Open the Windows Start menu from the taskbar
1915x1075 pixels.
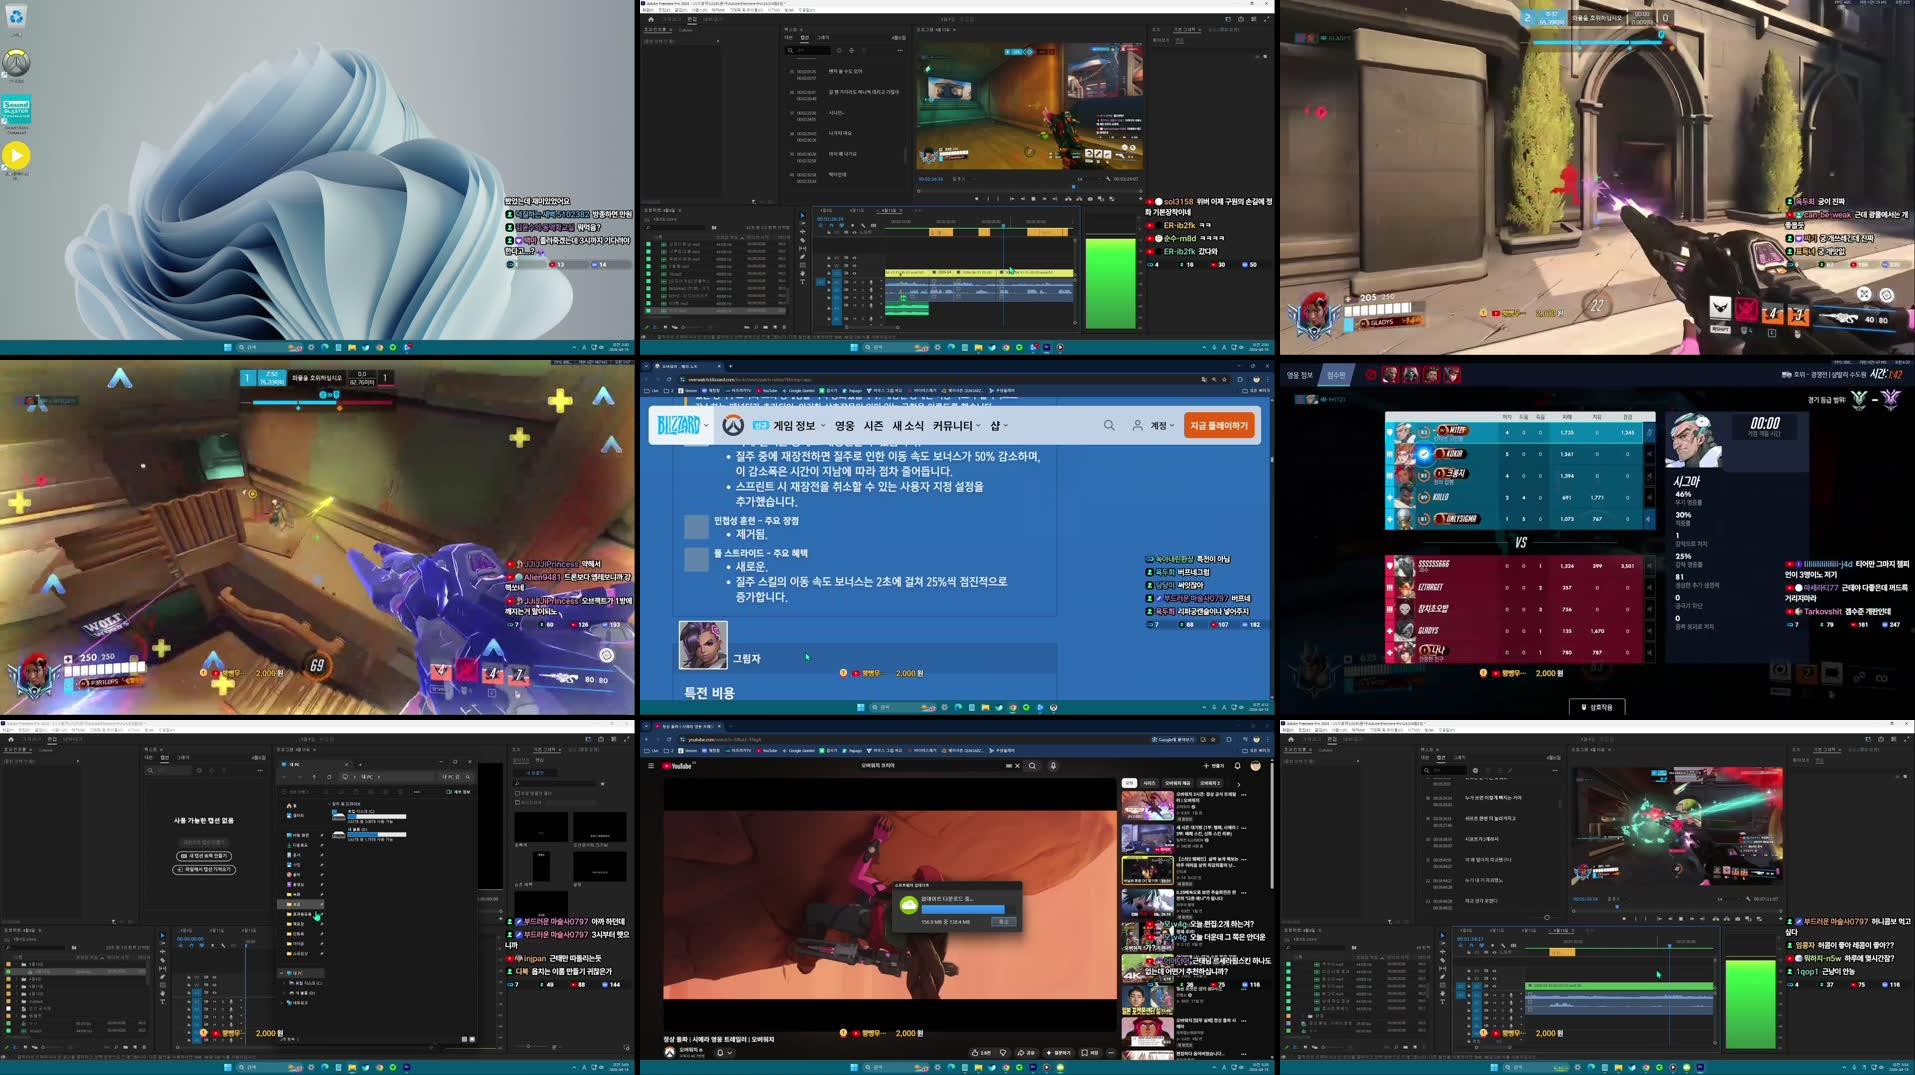coord(225,347)
